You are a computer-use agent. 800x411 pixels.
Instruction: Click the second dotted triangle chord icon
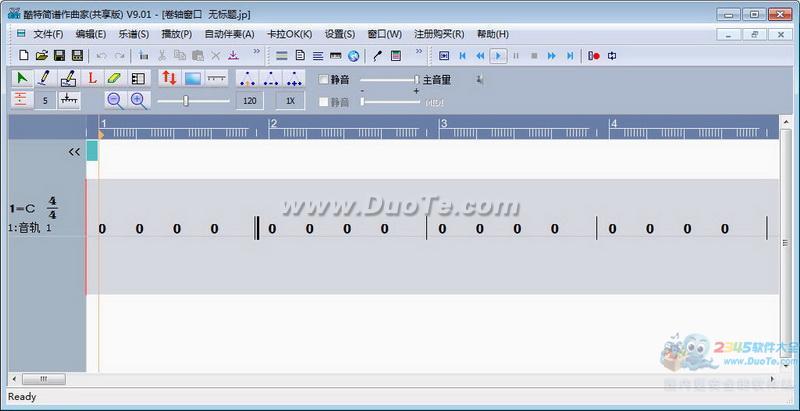click(271, 78)
